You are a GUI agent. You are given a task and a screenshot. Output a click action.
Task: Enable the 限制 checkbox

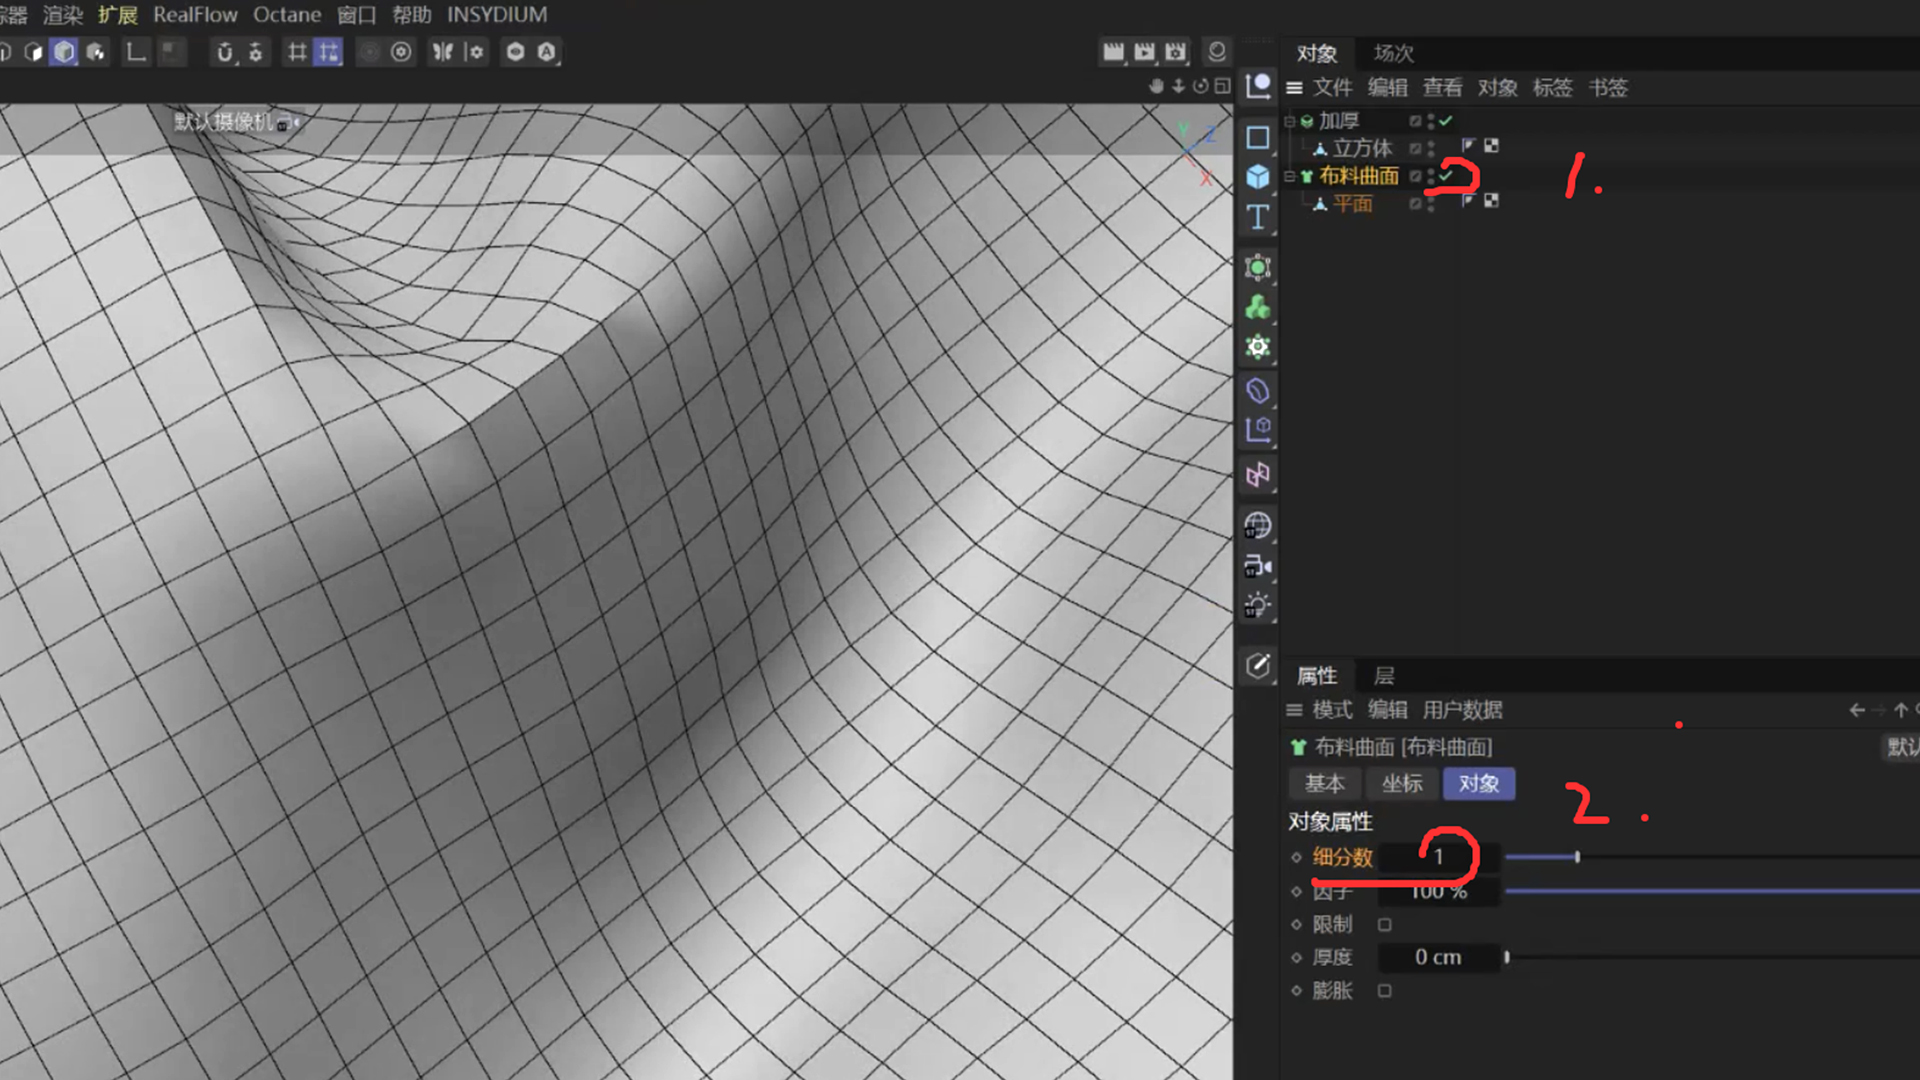[1385, 925]
